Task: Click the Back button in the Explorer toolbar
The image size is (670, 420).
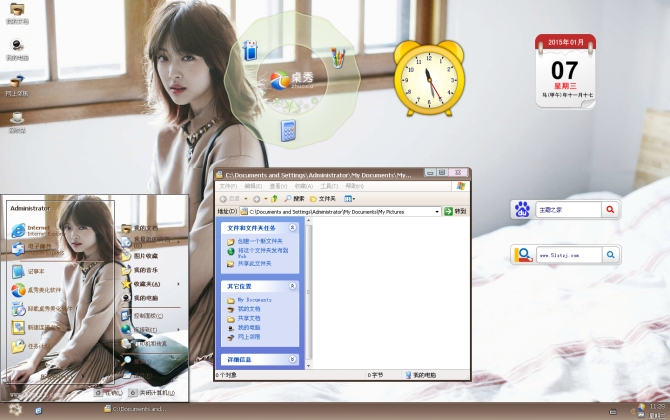Action: [230, 199]
